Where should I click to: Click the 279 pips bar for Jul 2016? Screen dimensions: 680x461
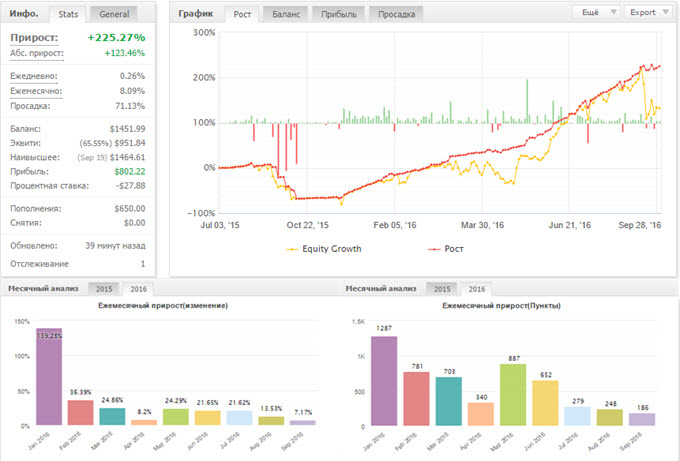click(577, 416)
